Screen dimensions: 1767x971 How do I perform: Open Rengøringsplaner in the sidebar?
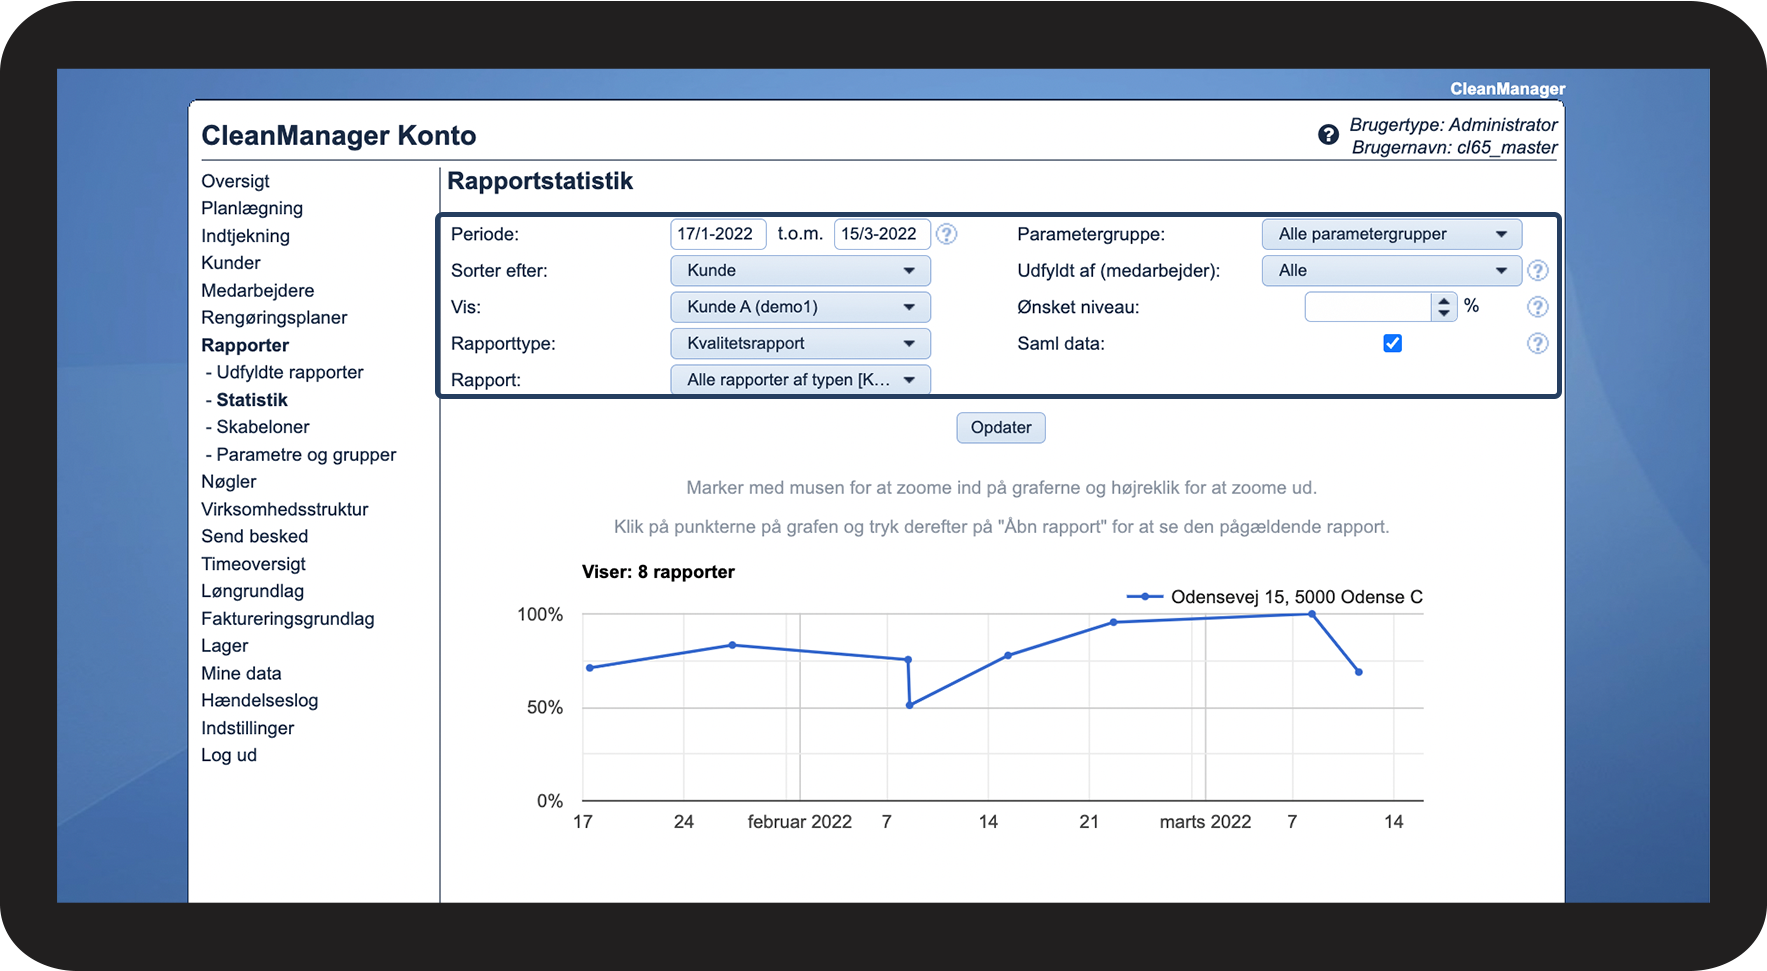(274, 318)
